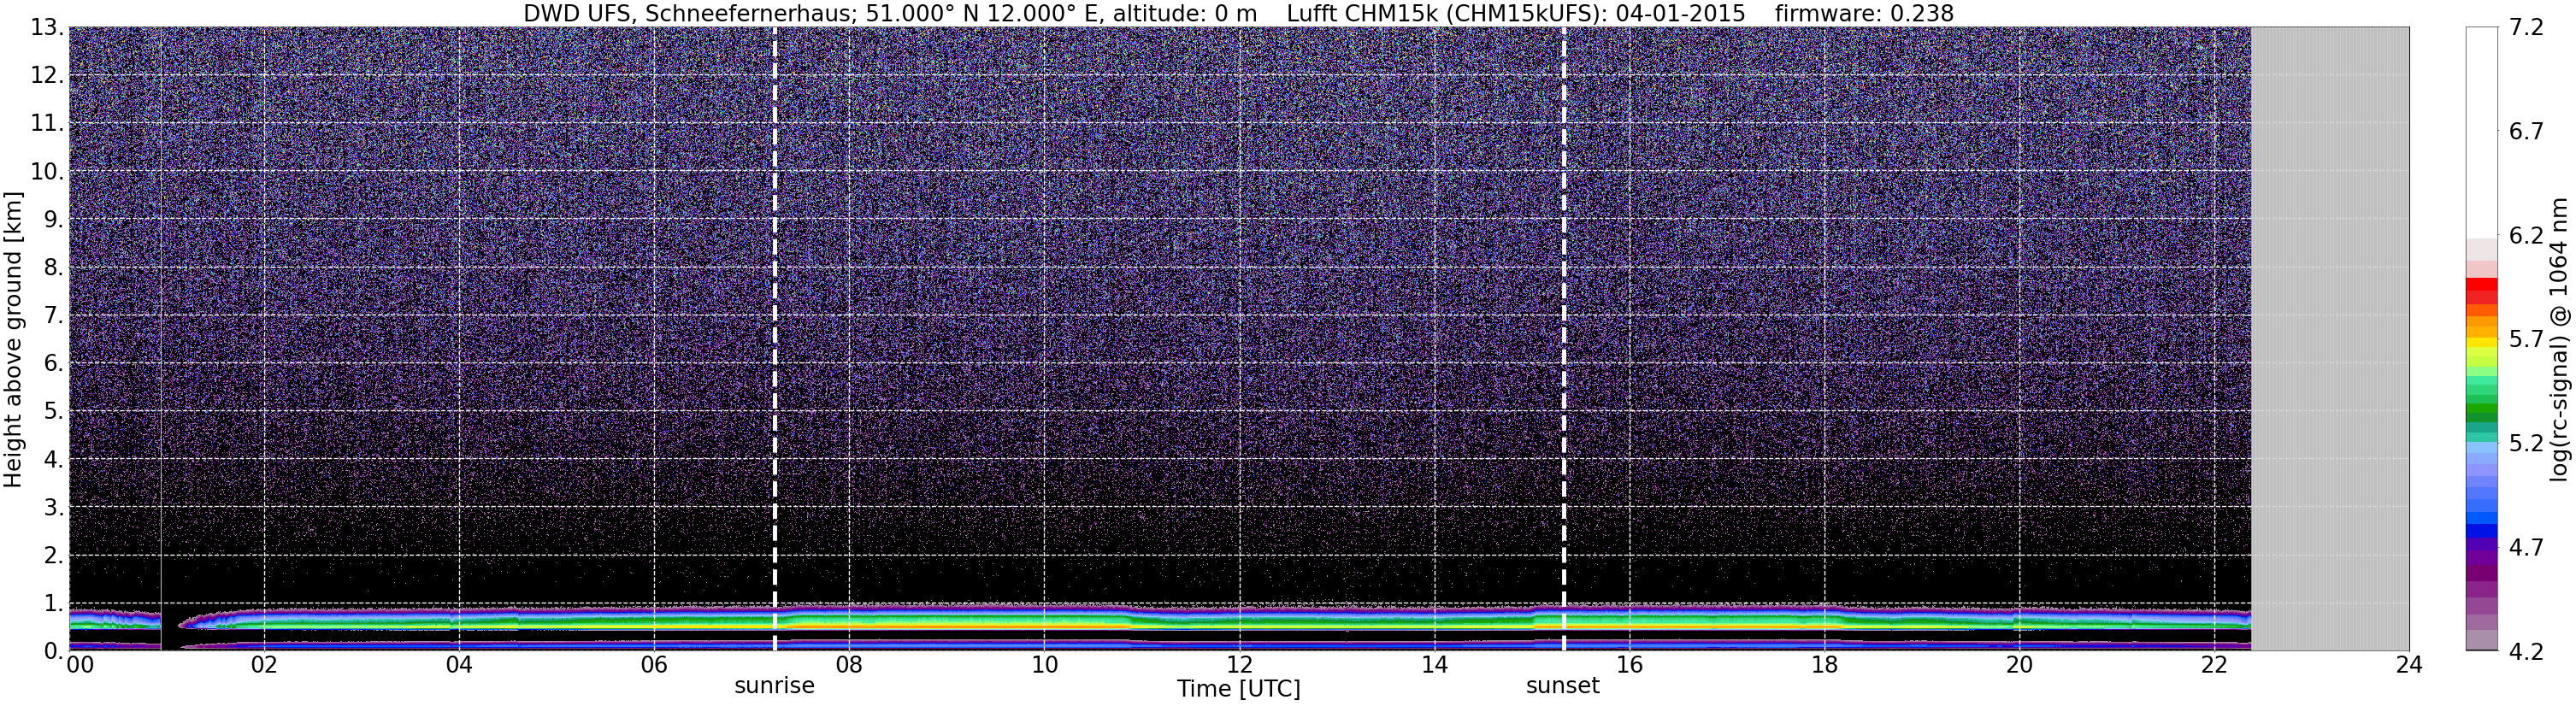The height and width of the screenshot is (706, 2576).
Task: Click the plot title text at top
Action: [x=1239, y=13]
